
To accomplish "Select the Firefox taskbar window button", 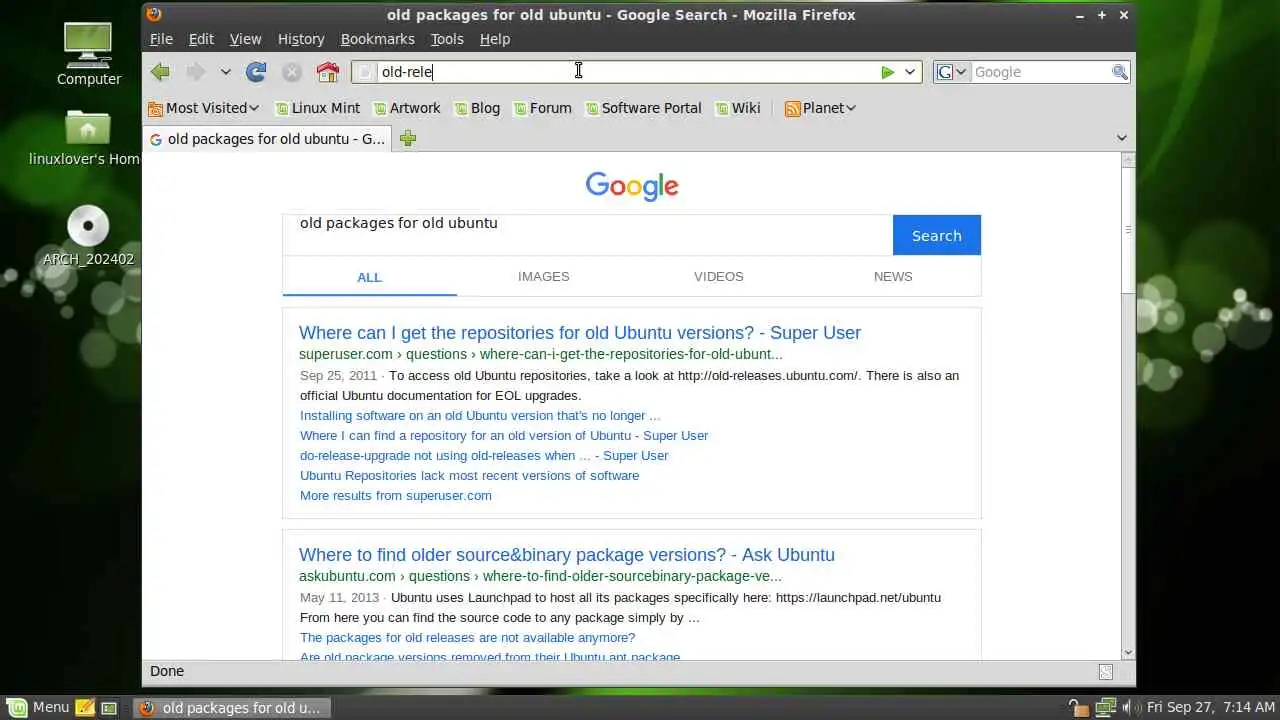I will [231, 707].
